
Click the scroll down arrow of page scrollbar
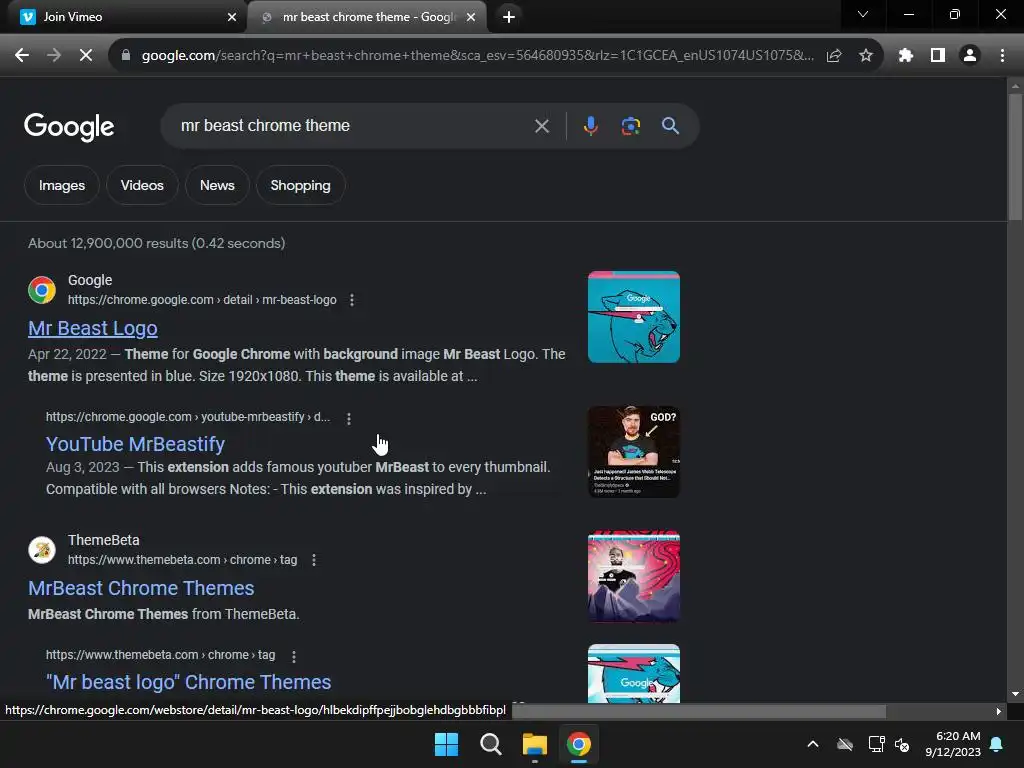[x=1015, y=694]
